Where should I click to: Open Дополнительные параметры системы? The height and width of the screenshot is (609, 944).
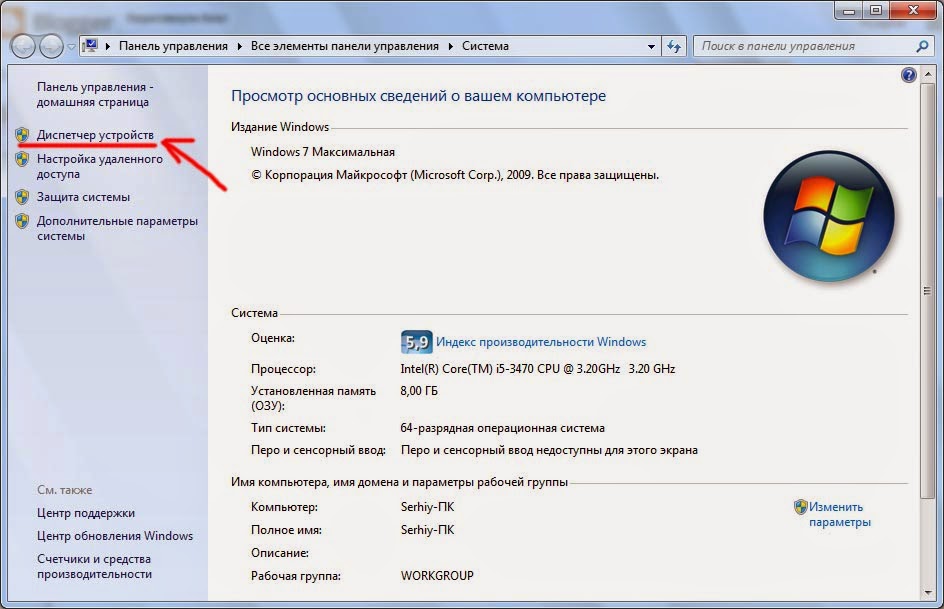tap(117, 228)
